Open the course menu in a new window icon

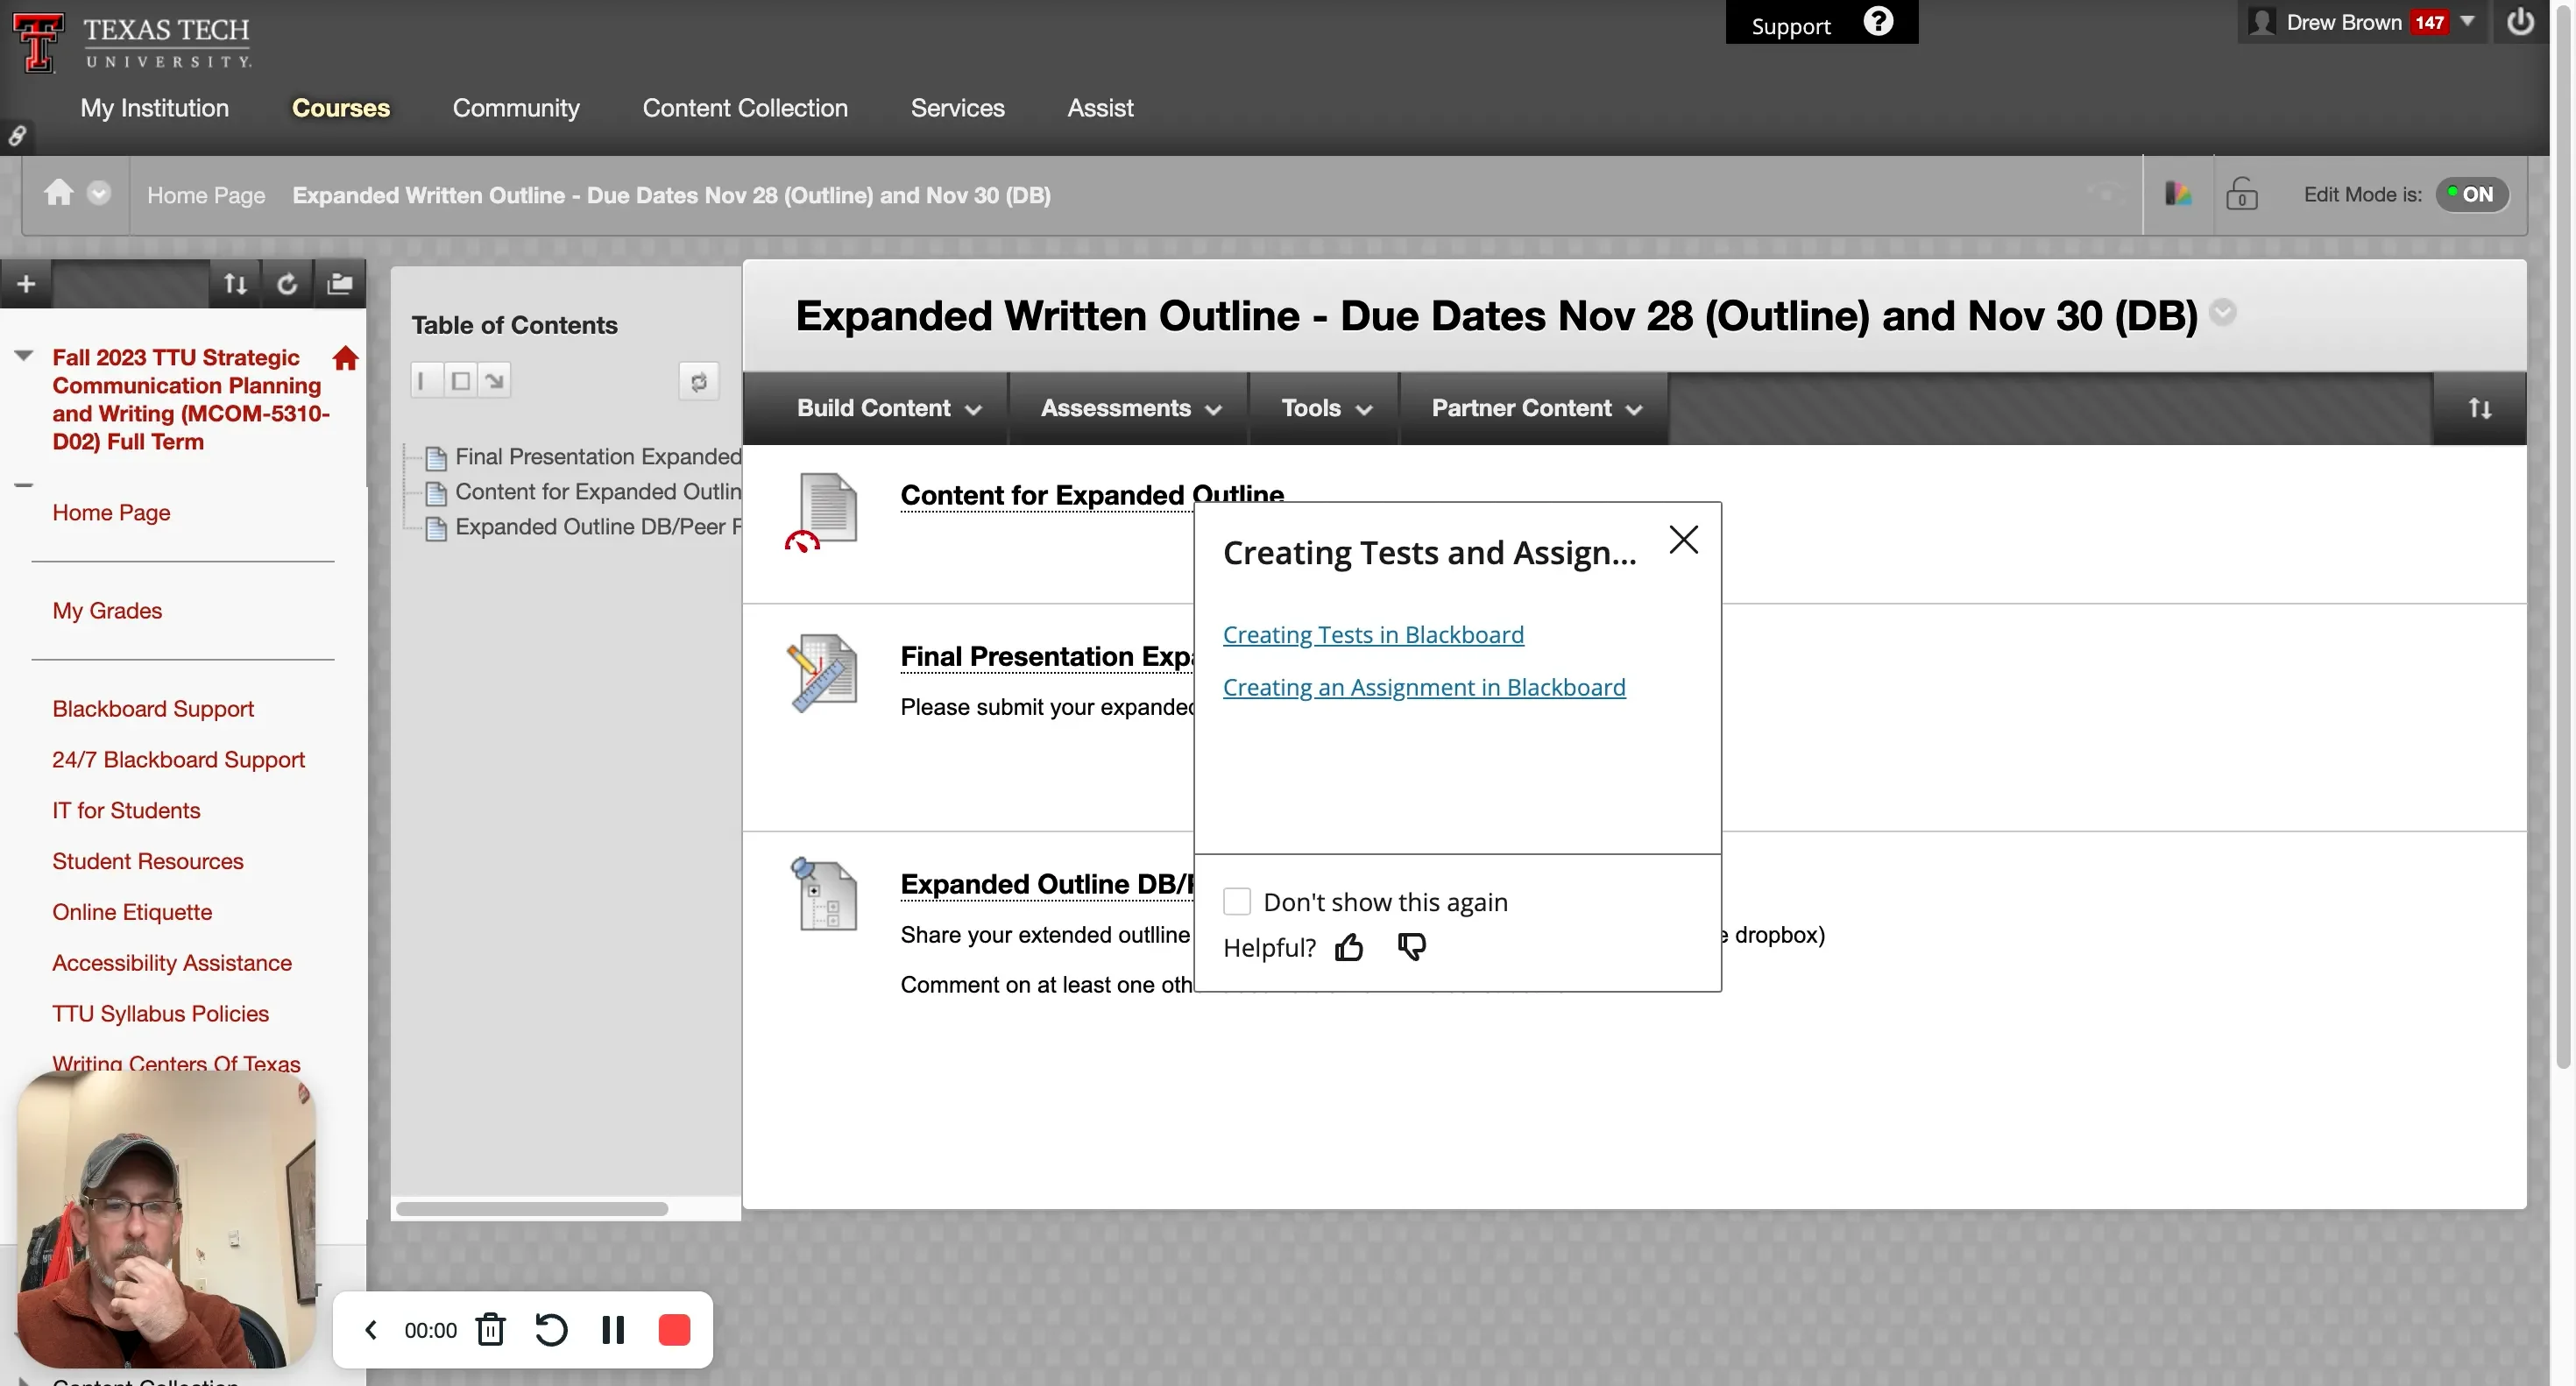point(340,283)
